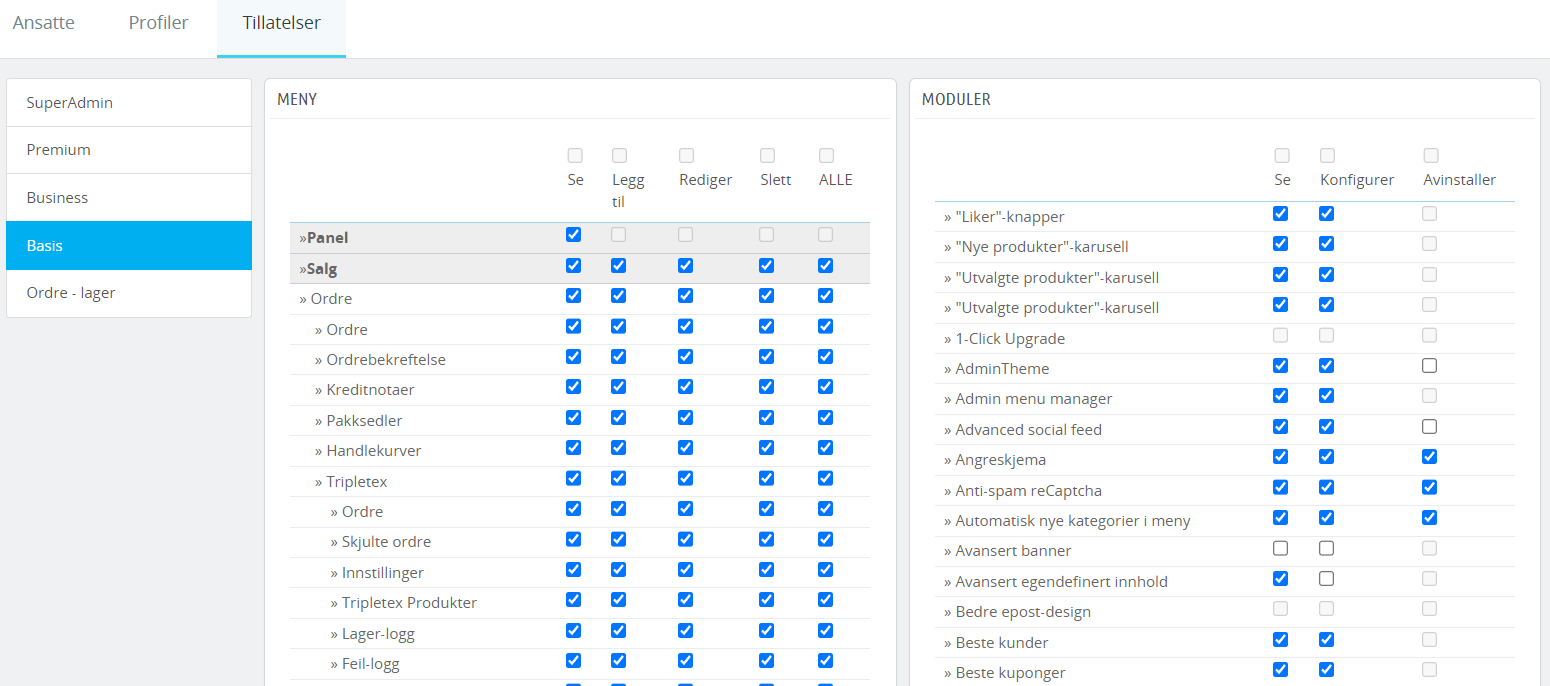Viewport: 1550px width, 686px height.
Task: Uncheck Konfigurer for "Nye produkter"-karusell
Action: [x=1326, y=243]
